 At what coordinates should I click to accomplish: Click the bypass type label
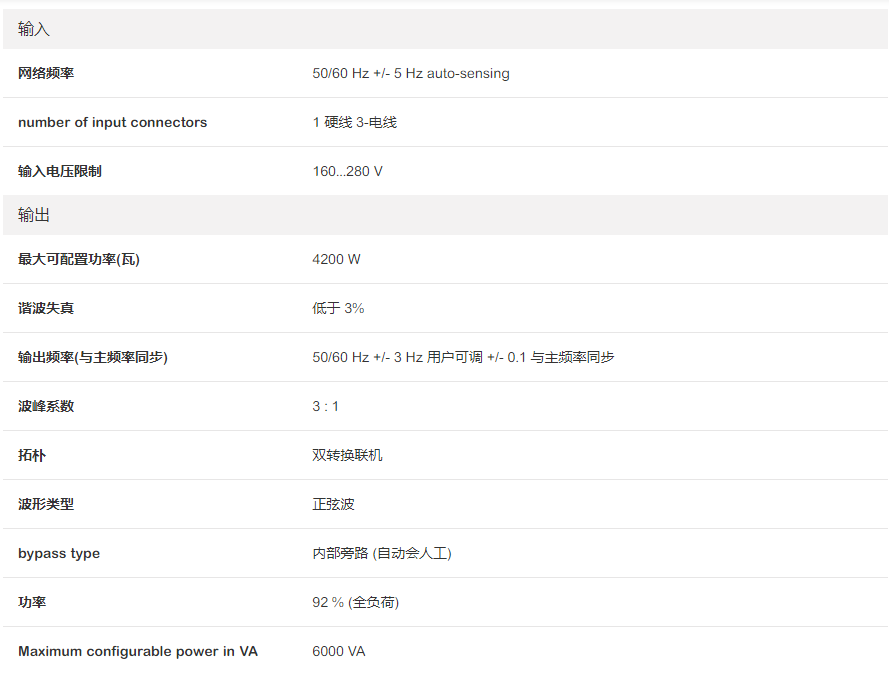pyautogui.click(x=59, y=553)
